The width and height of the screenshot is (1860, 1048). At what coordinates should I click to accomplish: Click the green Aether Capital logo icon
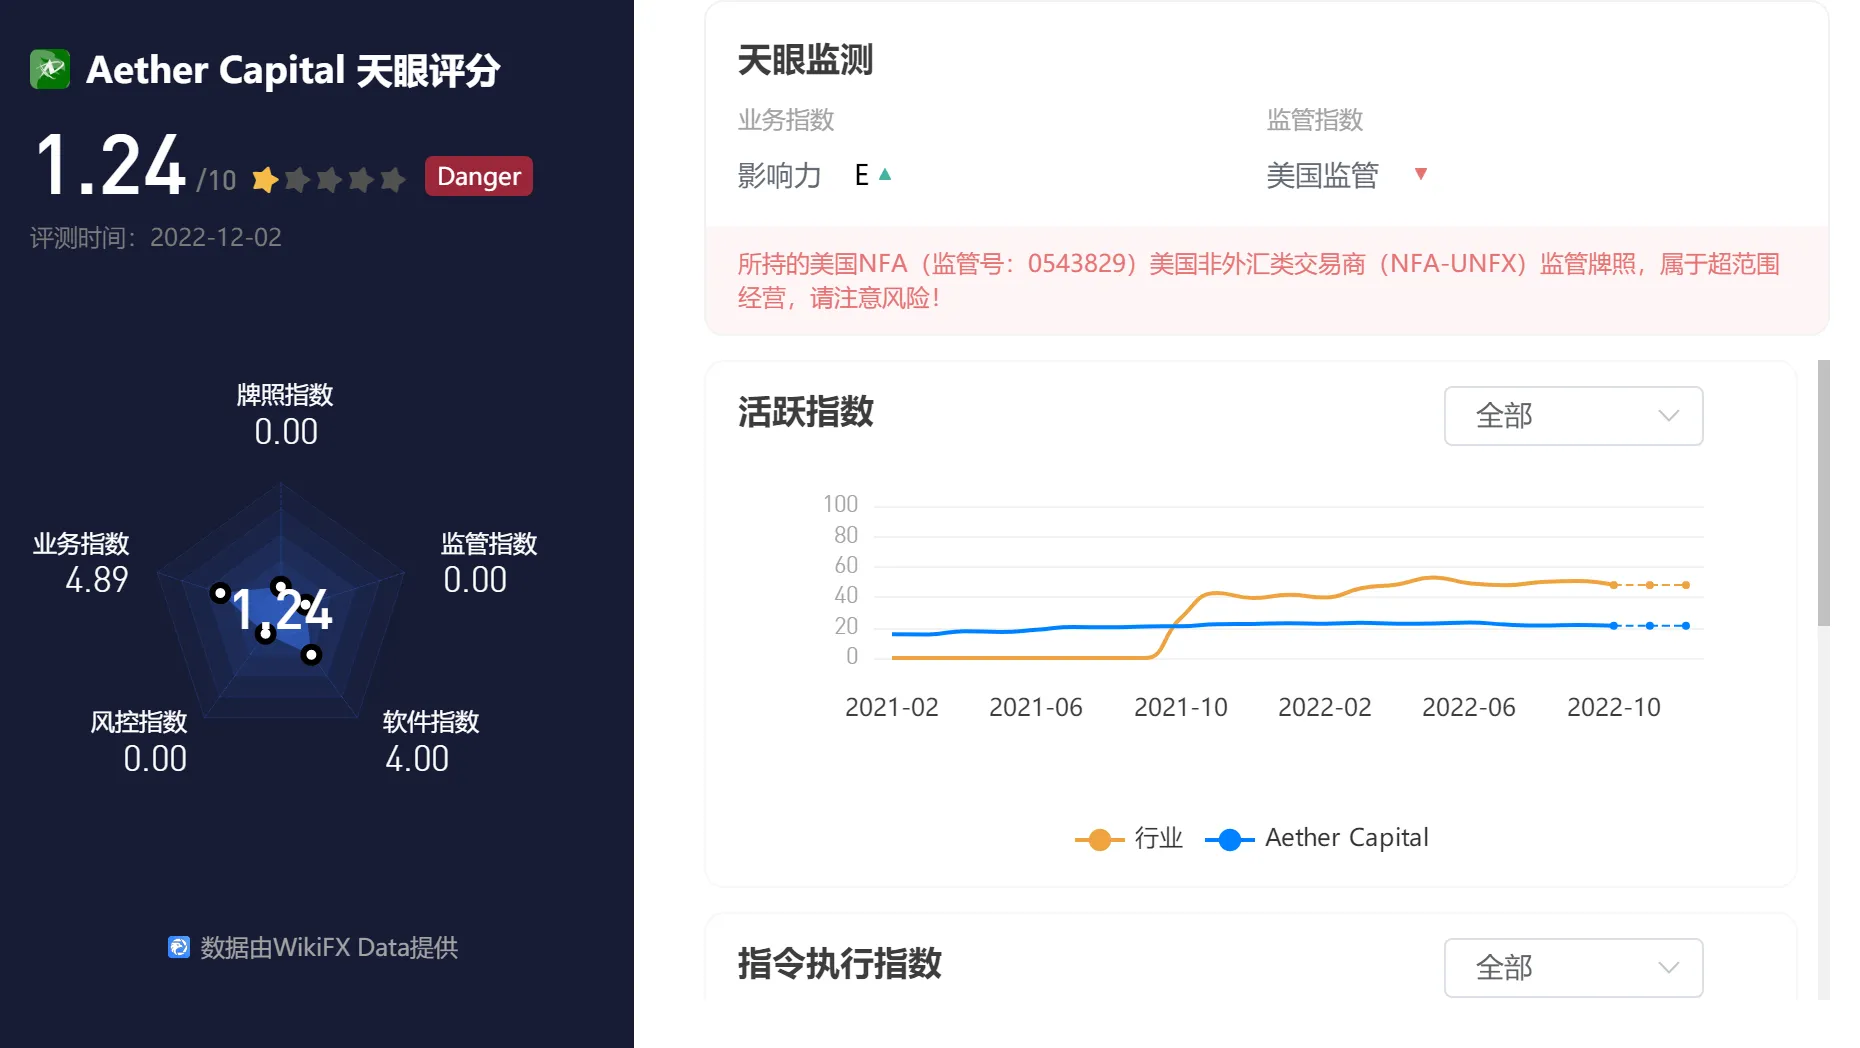50,69
